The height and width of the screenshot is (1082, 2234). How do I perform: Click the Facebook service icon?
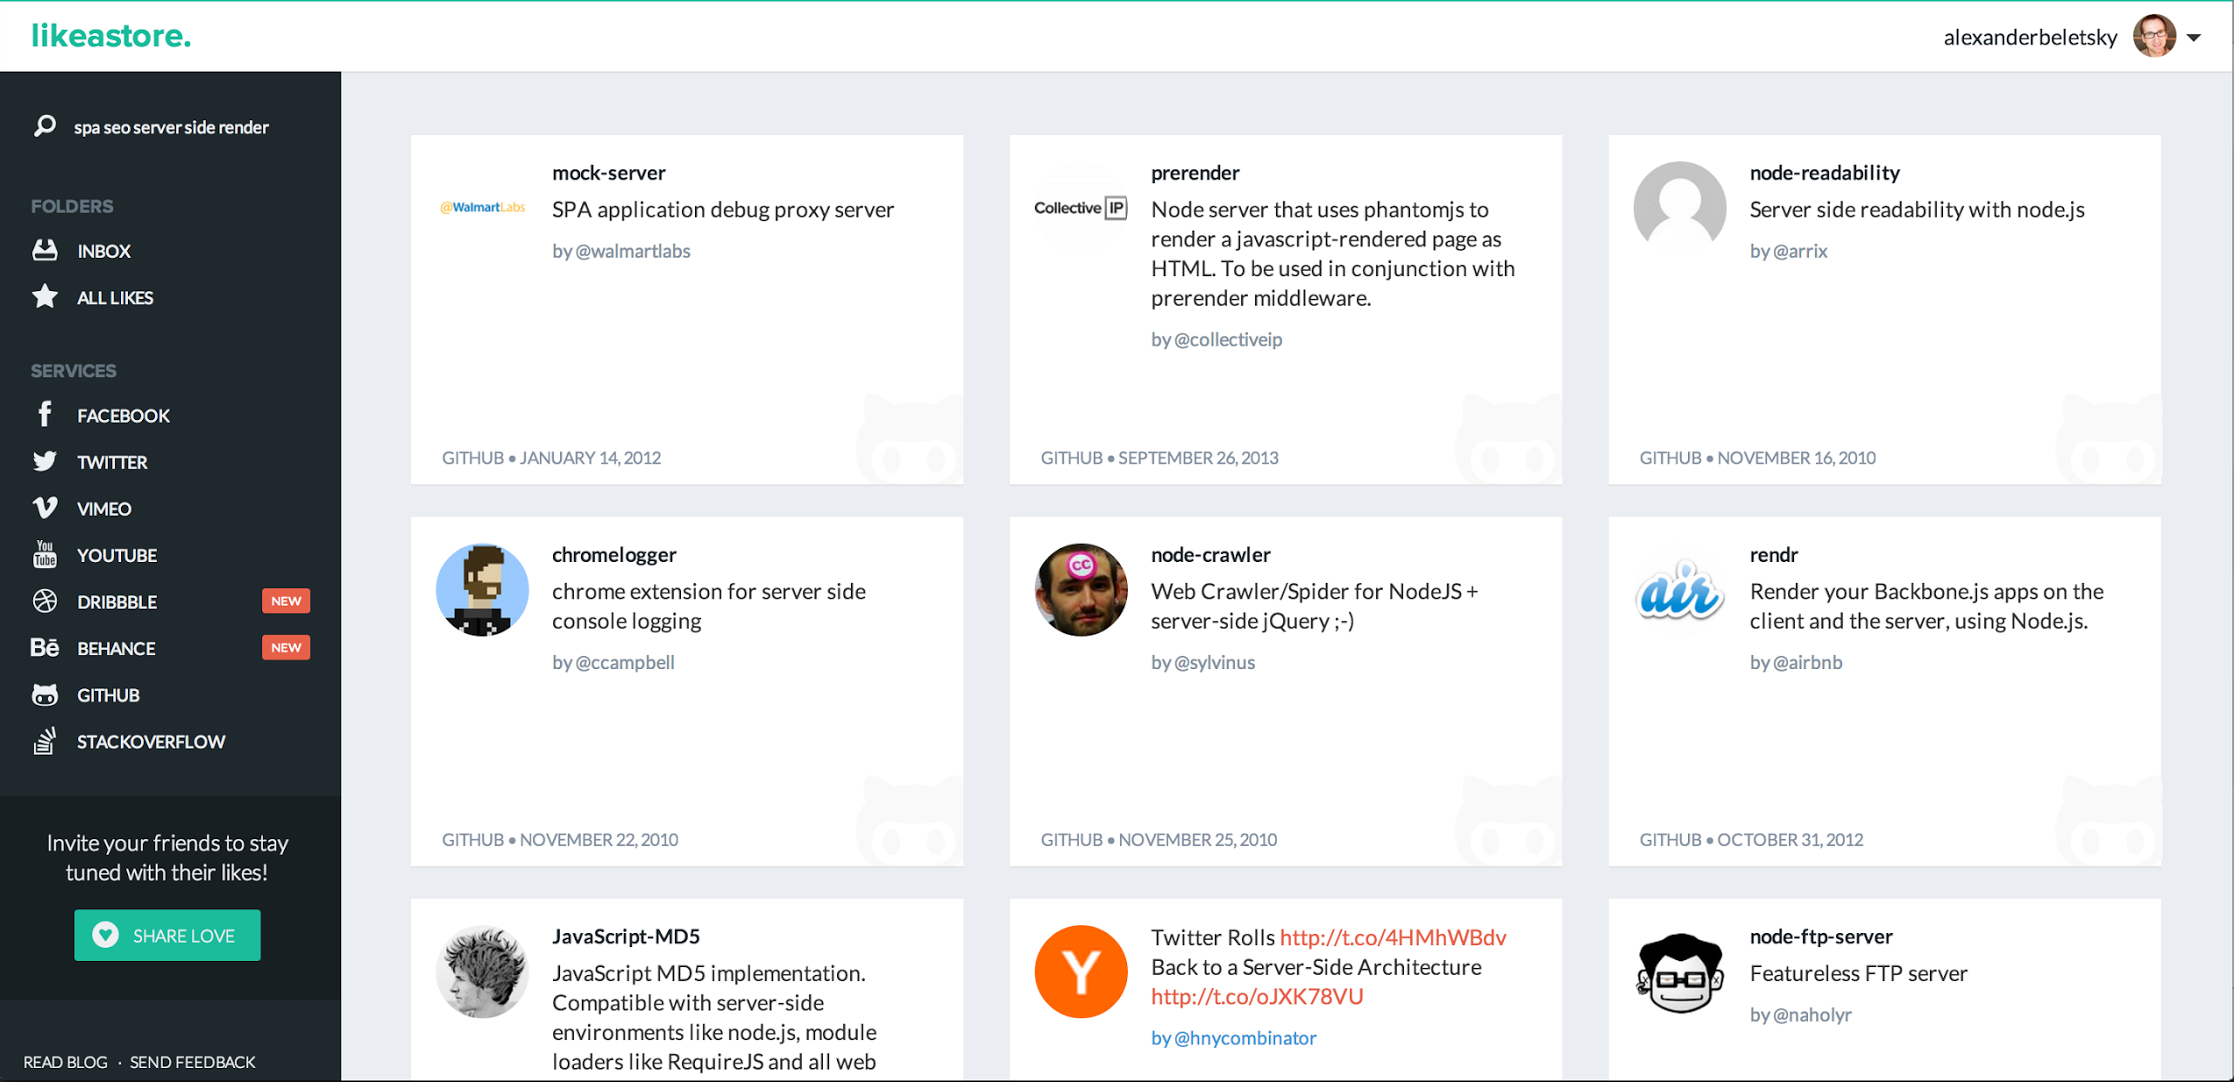(44, 414)
